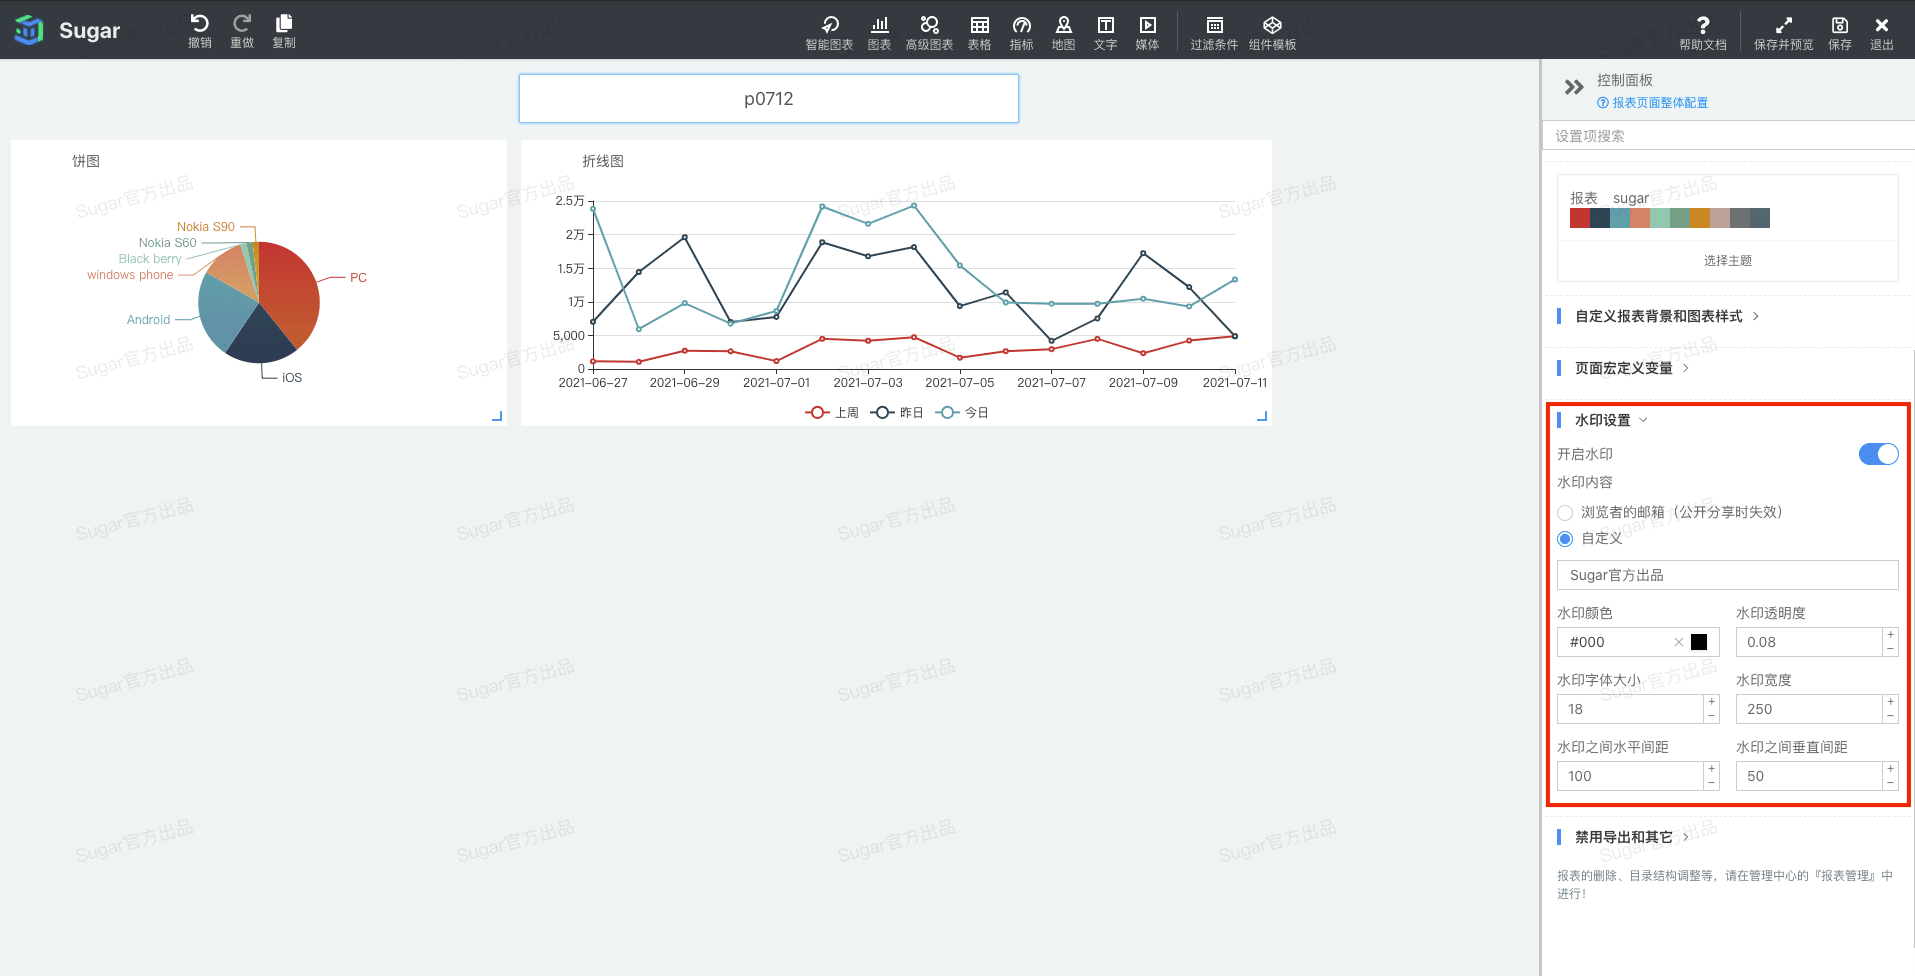Click the report title field p0712
The height and width of the screenshot is (976, 1915).
[768, 99]
